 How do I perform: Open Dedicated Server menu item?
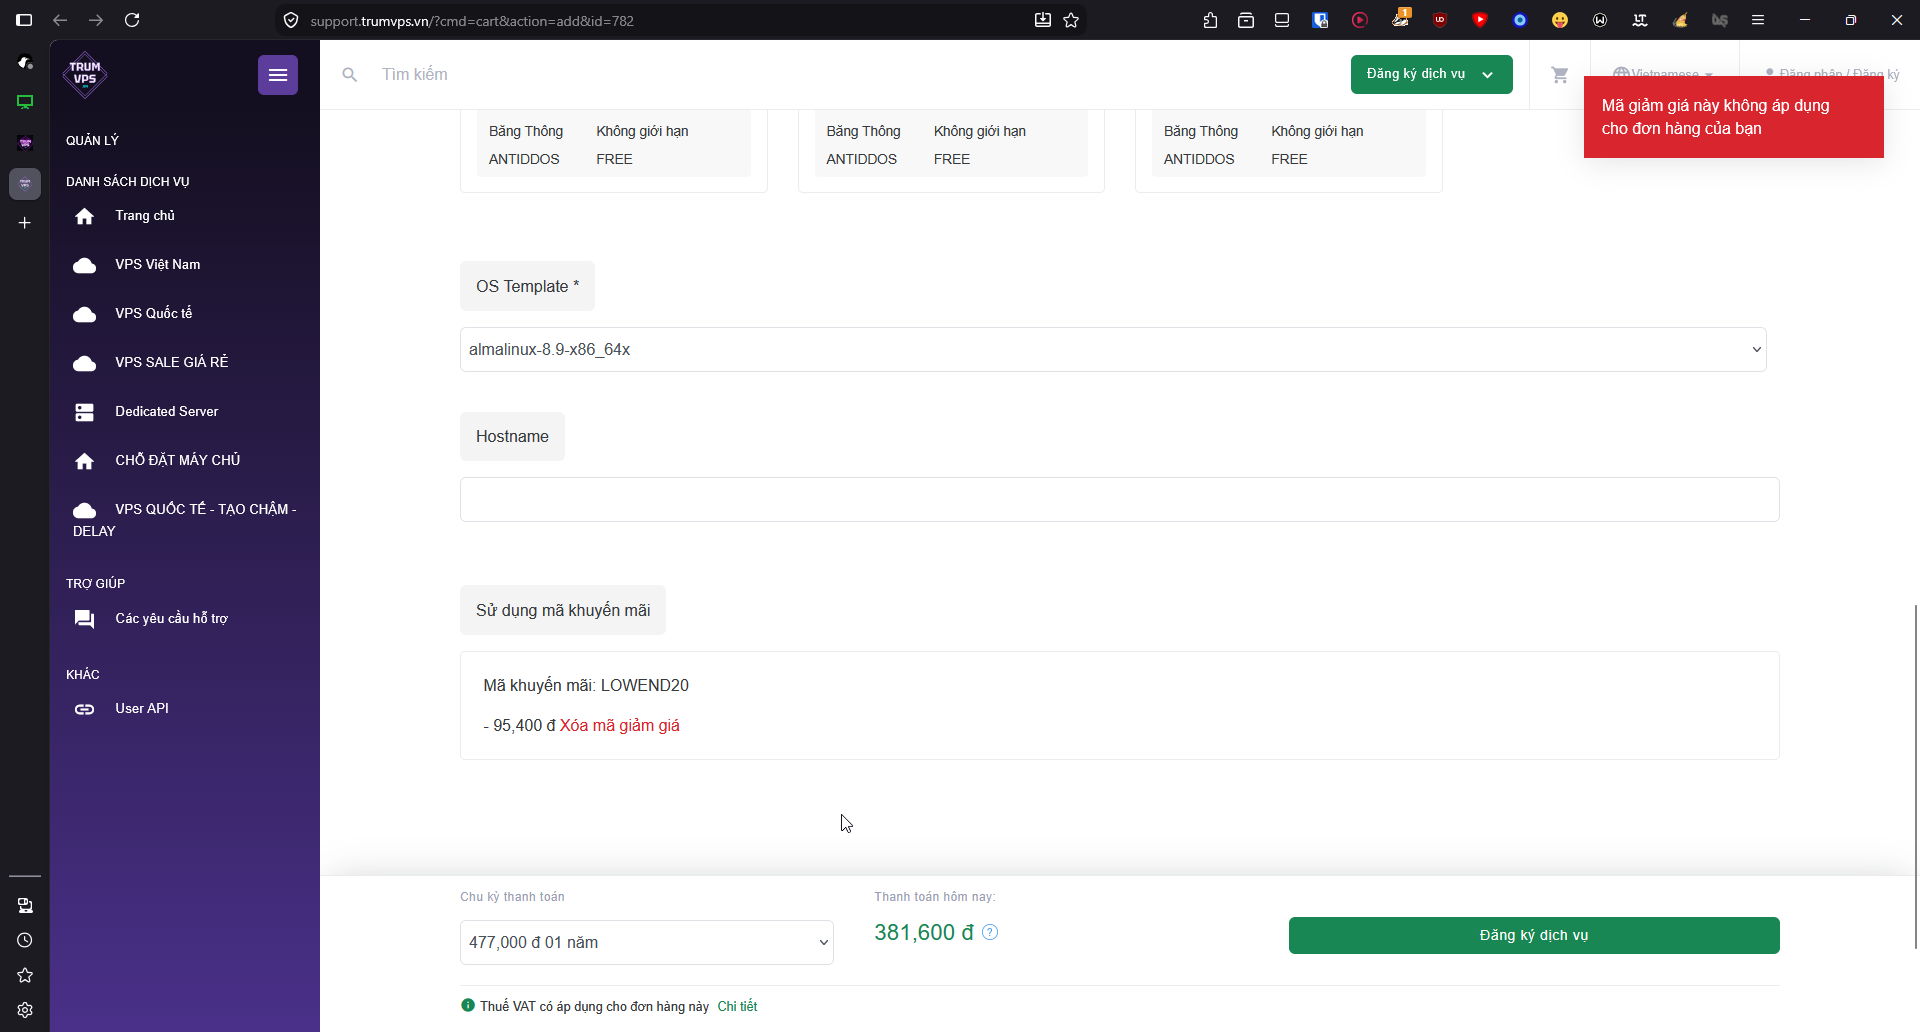click(167, 412)
